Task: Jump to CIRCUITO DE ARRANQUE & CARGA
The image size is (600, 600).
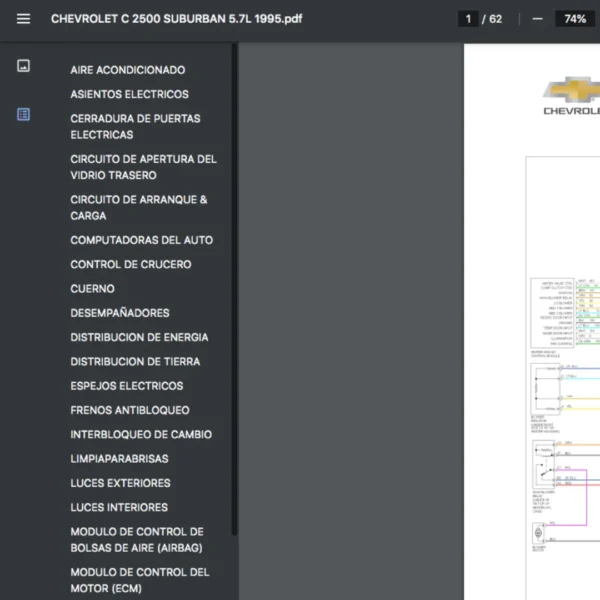Action: pos(139,207)
